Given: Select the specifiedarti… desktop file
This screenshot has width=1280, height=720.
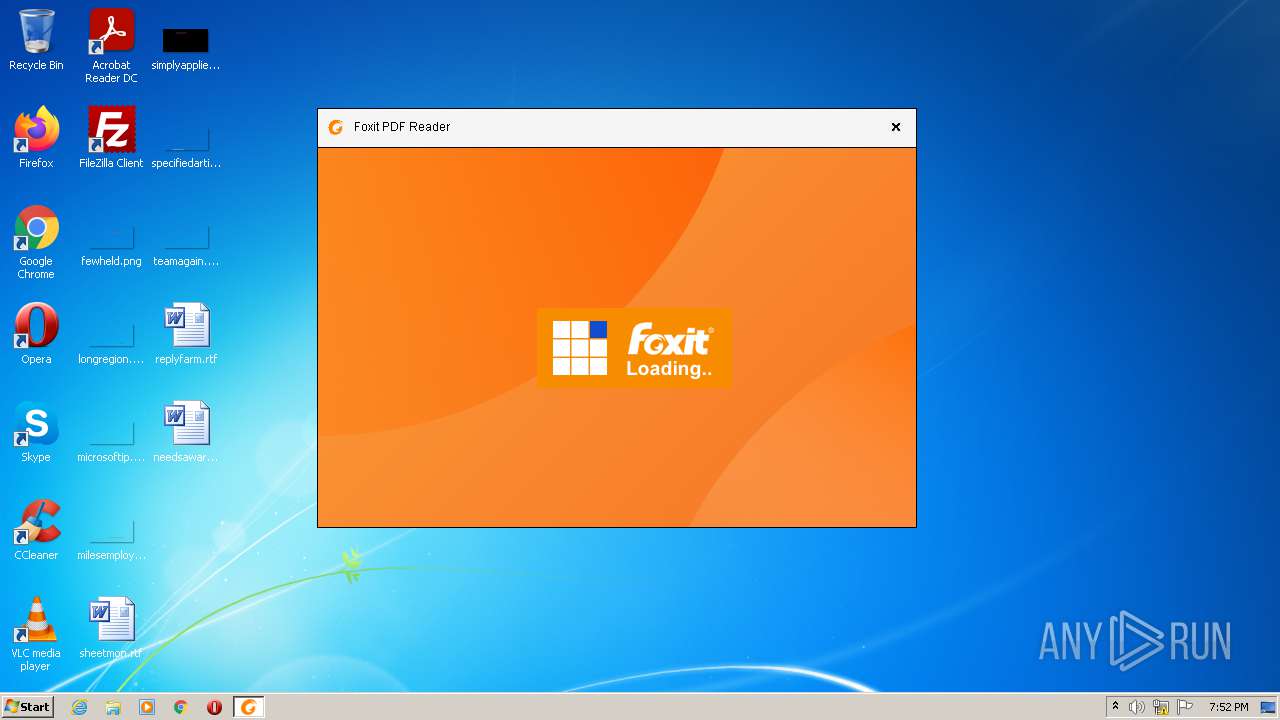Looking at the screenshot, I should 186,145.
